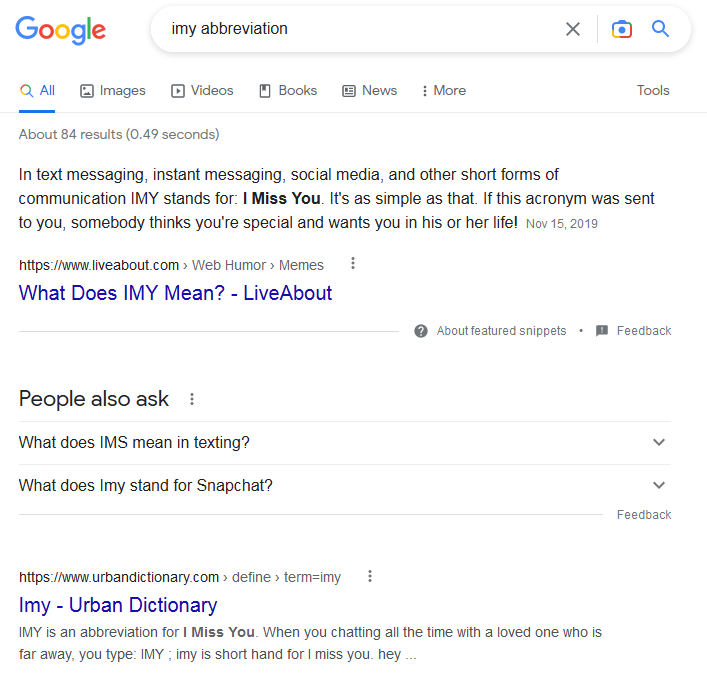Open the More search filters dropdown
Viewport: 707px width, 697px height.
[x=444, y=91]
